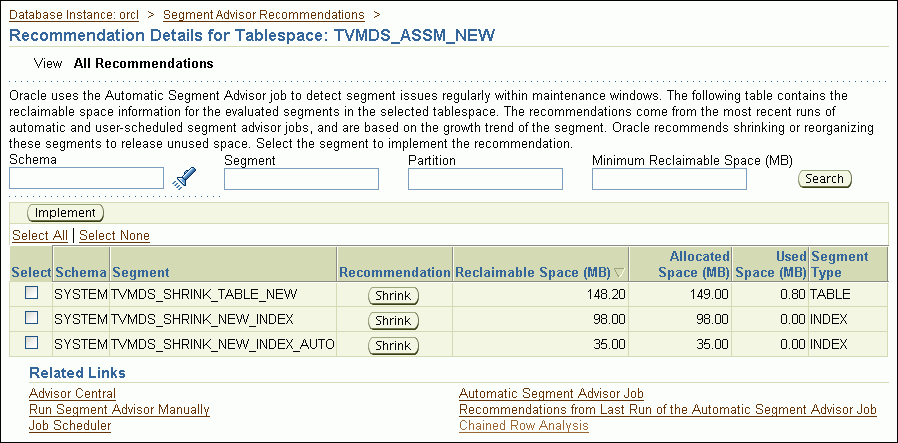
Task: Sort by Reclaimable Space descending arrow
Action: (619, 273)
